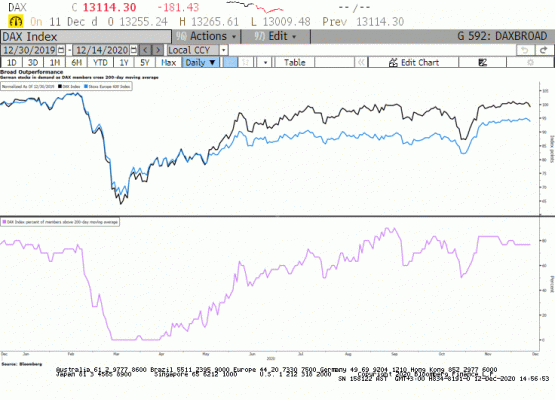Switch to Table view
Screen dimensions: 555x400
294,62
